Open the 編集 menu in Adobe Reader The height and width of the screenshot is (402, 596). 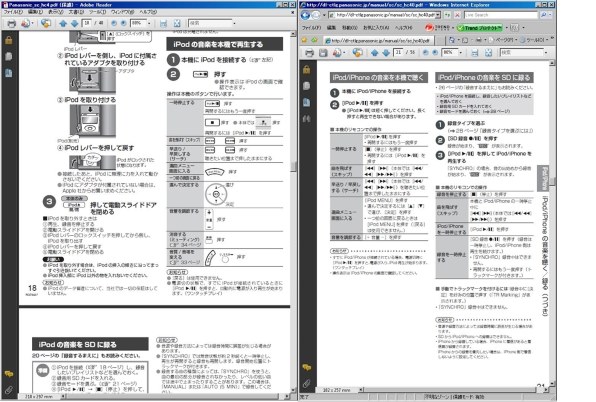[35, 12]
